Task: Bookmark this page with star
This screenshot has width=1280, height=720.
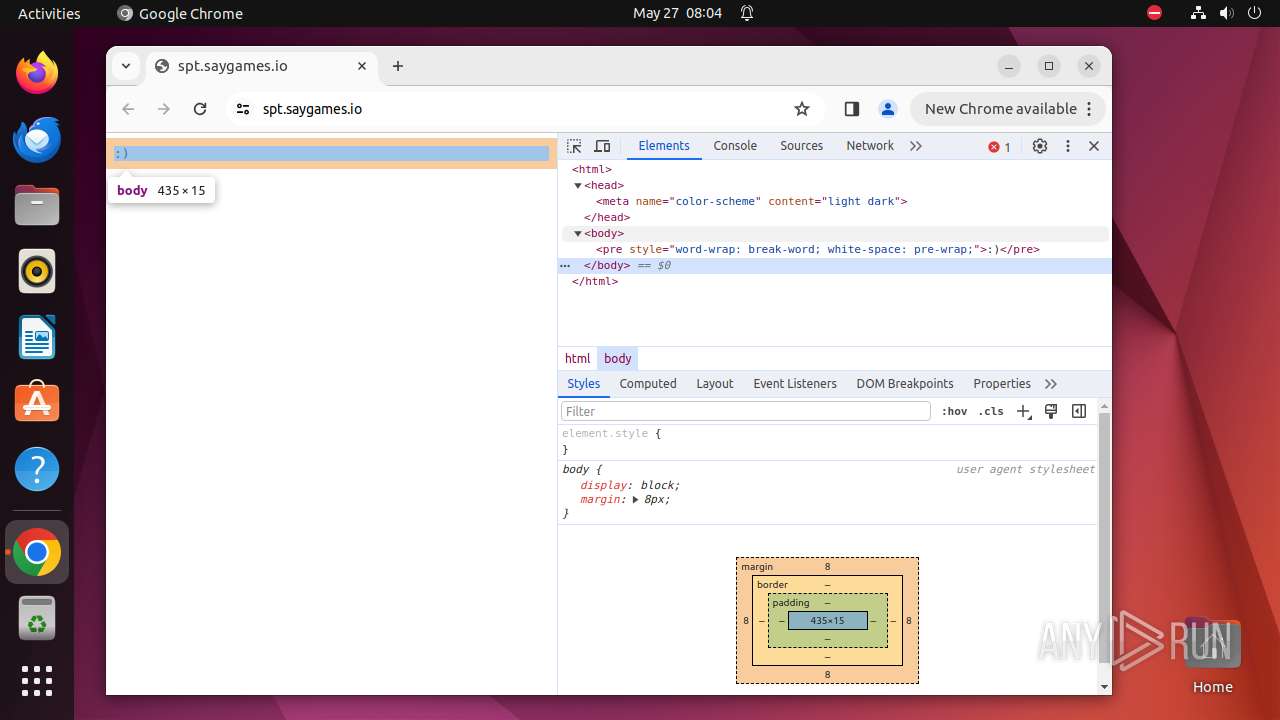Action: [802, 109]
